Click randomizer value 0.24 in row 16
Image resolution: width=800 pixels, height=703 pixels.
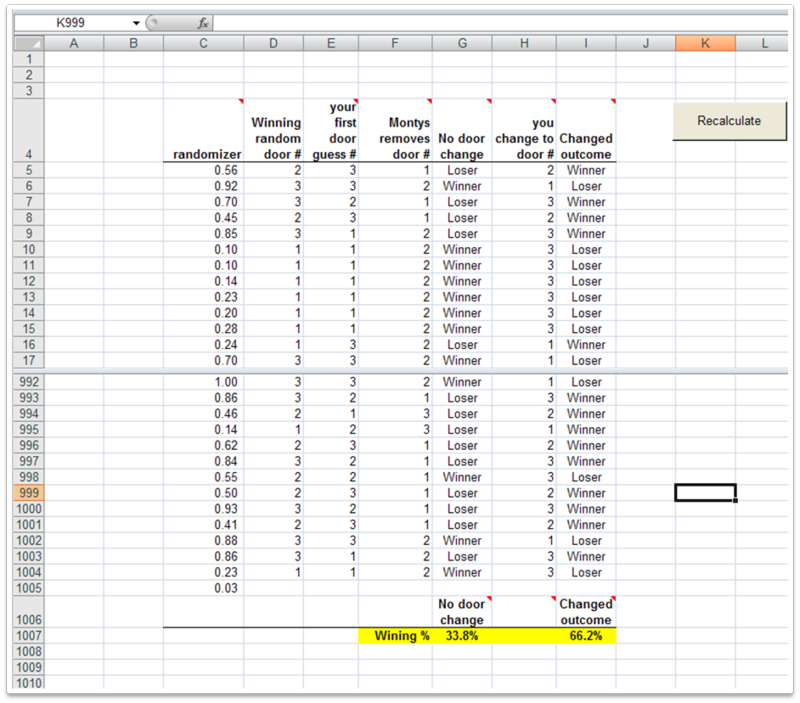pos(204,345)
